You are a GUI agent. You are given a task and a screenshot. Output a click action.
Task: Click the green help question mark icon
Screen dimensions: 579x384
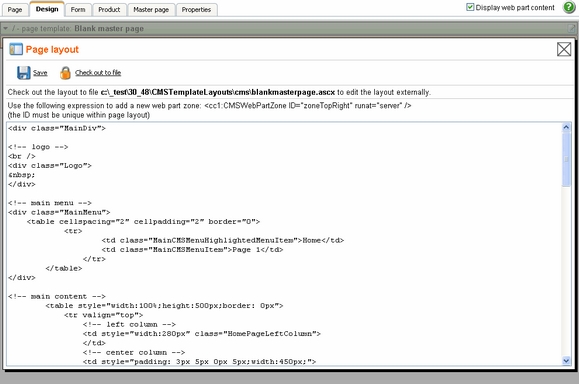click(569, 7)
